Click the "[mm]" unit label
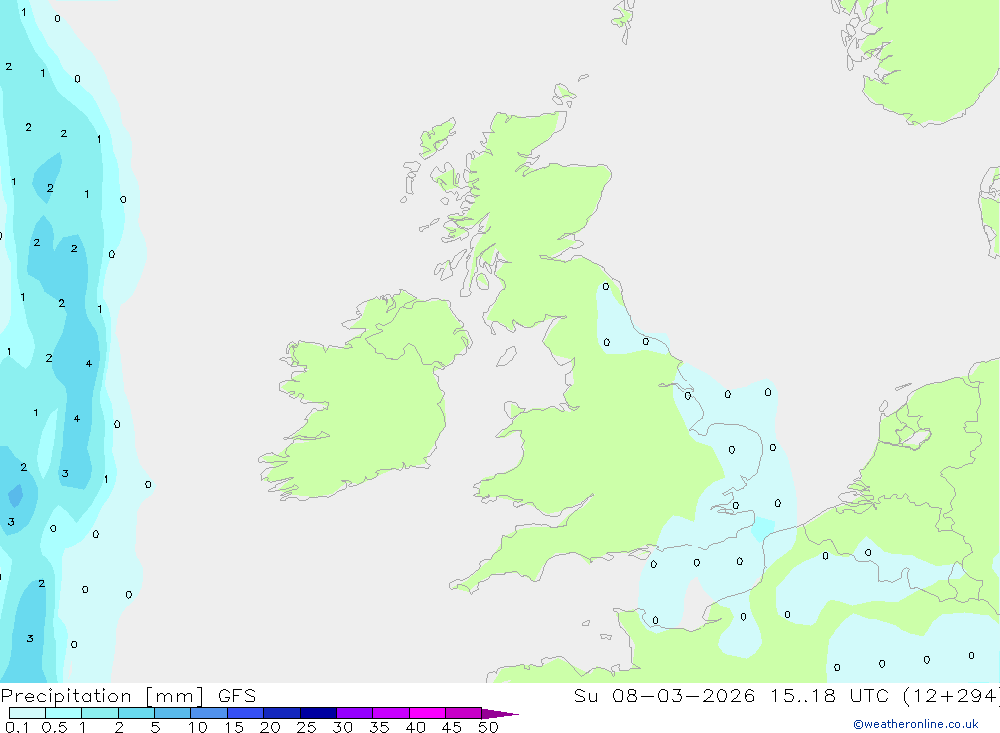Image resolution: width=1000 pixels, height=733 pixels. [x=175, y=696]
